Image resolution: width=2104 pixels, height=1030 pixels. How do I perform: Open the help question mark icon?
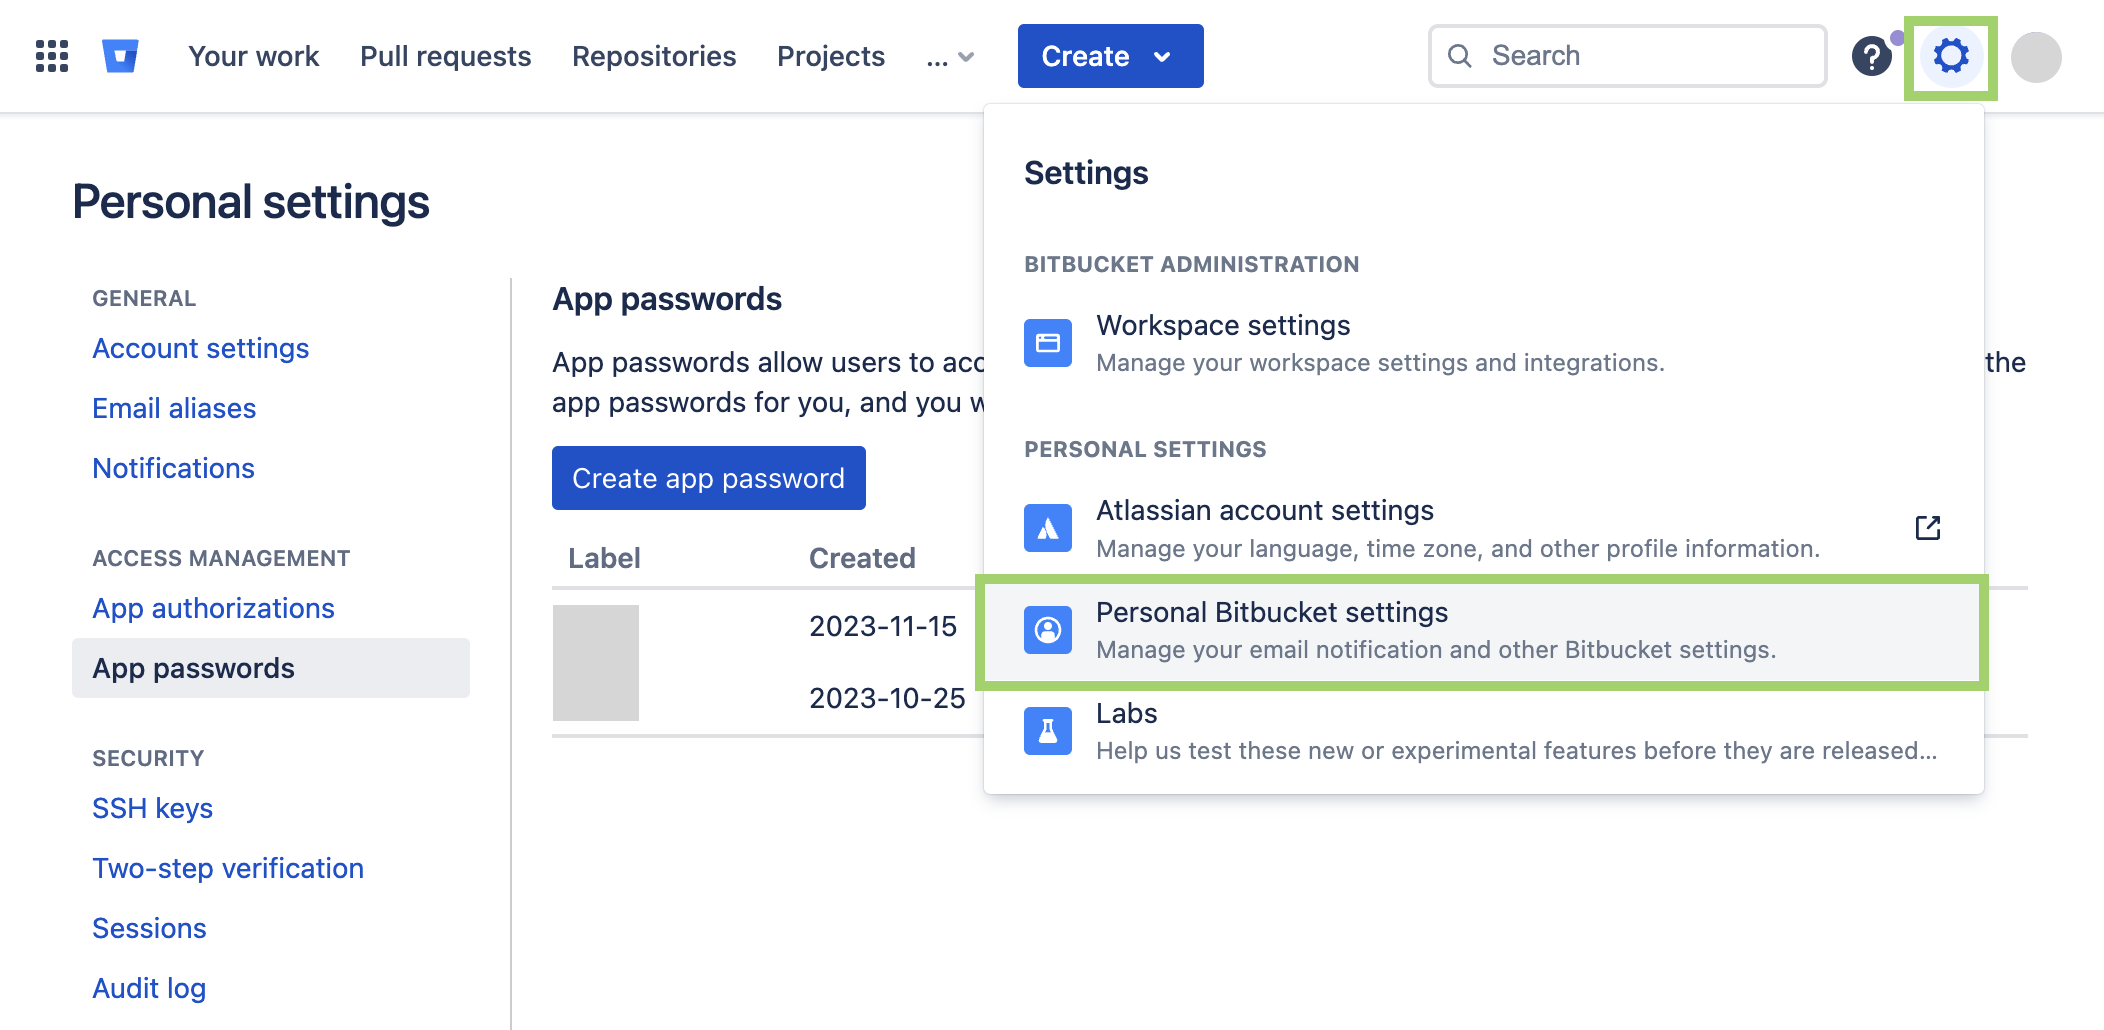pos(1874,57)
